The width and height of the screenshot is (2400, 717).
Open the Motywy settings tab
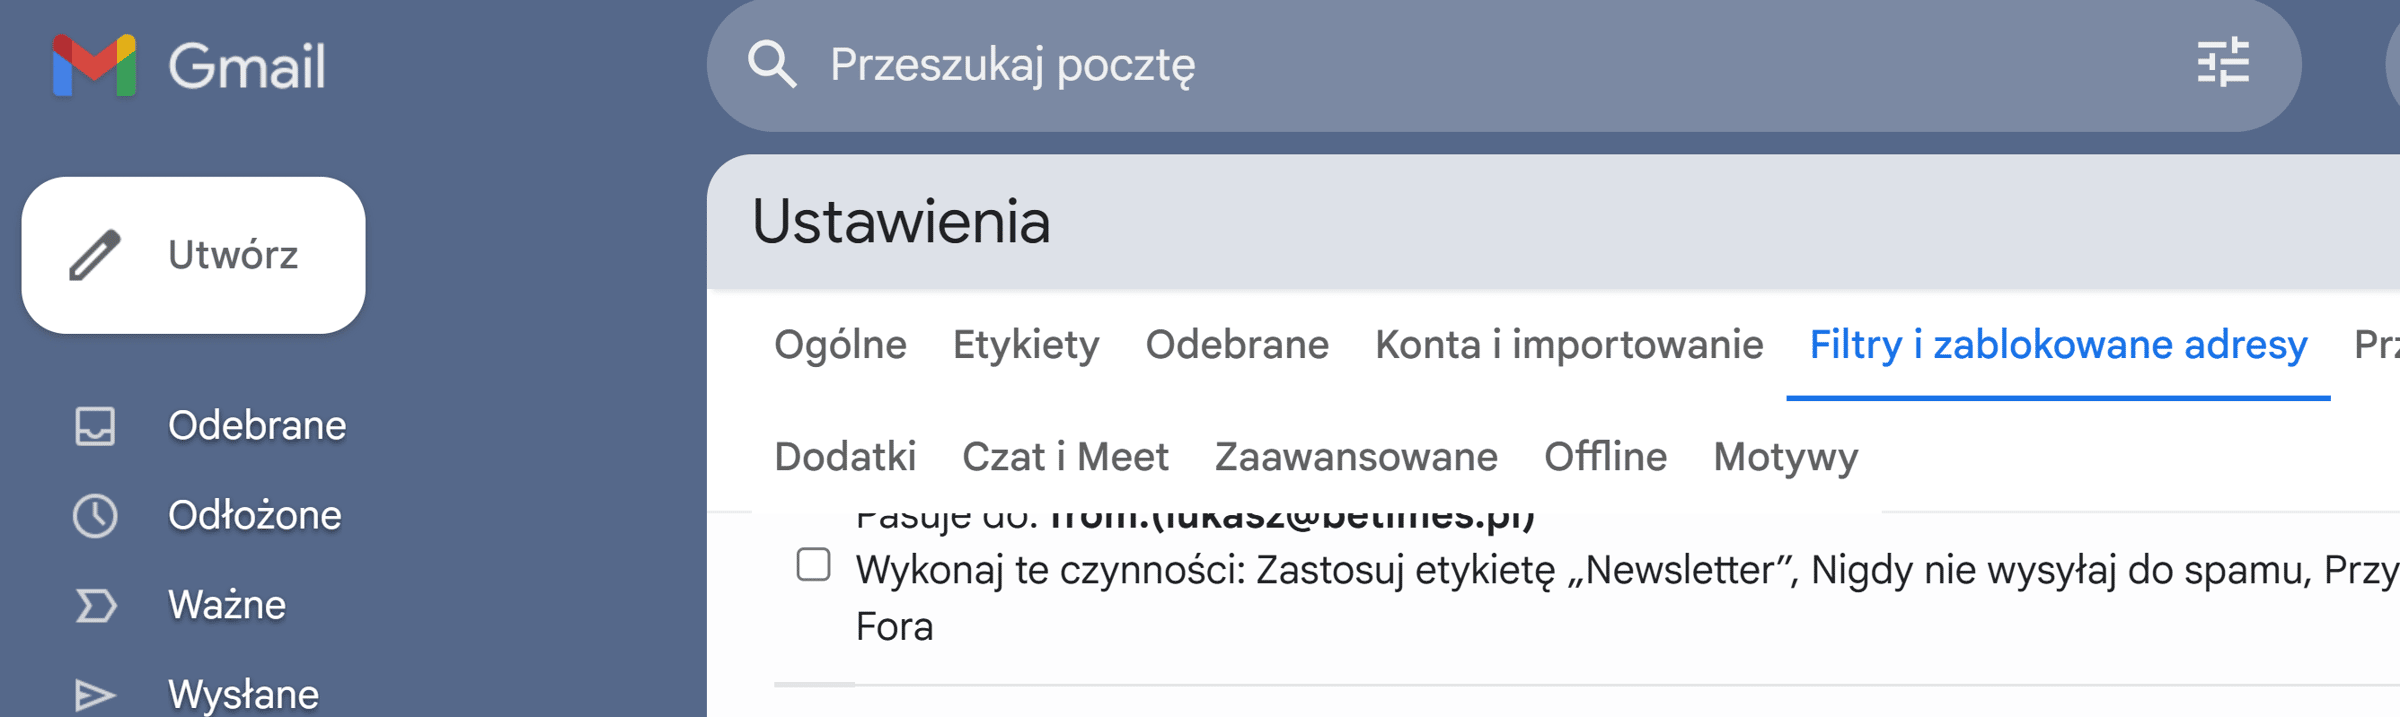(1785, 457)
